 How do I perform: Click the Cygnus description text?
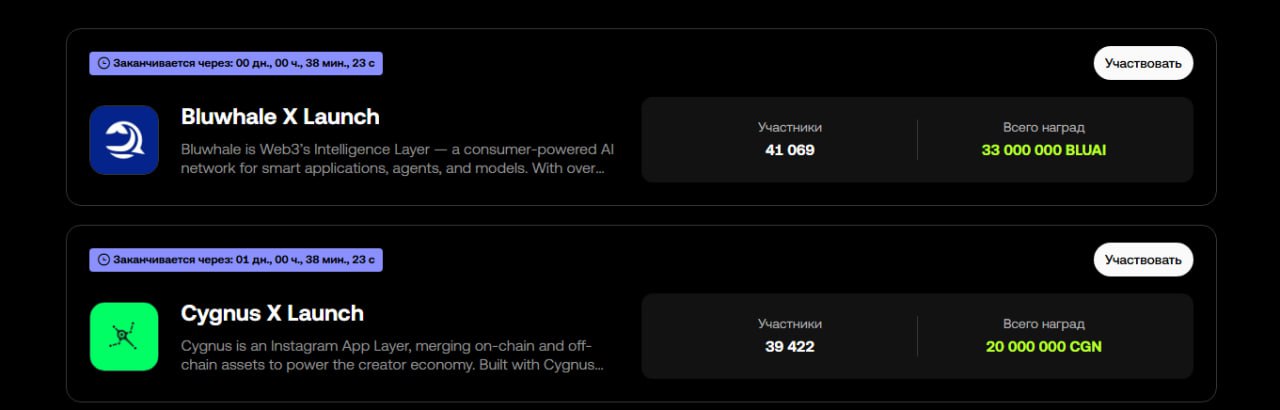(392, 355)
